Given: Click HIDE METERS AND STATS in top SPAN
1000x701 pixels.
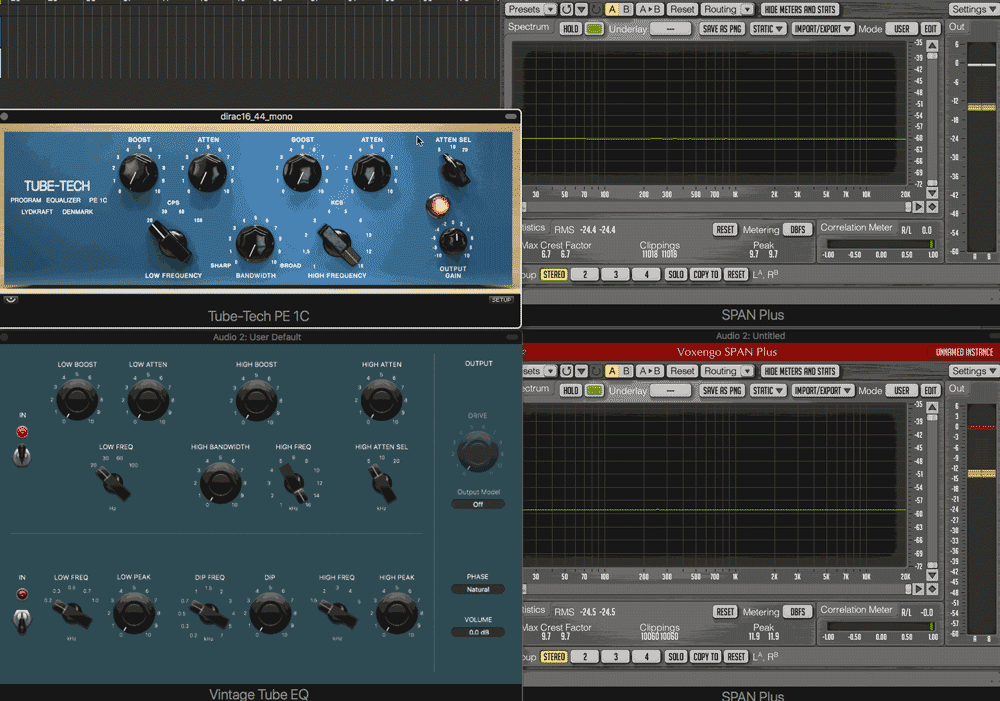Looking at the screenshot, I should pos(800,10).
